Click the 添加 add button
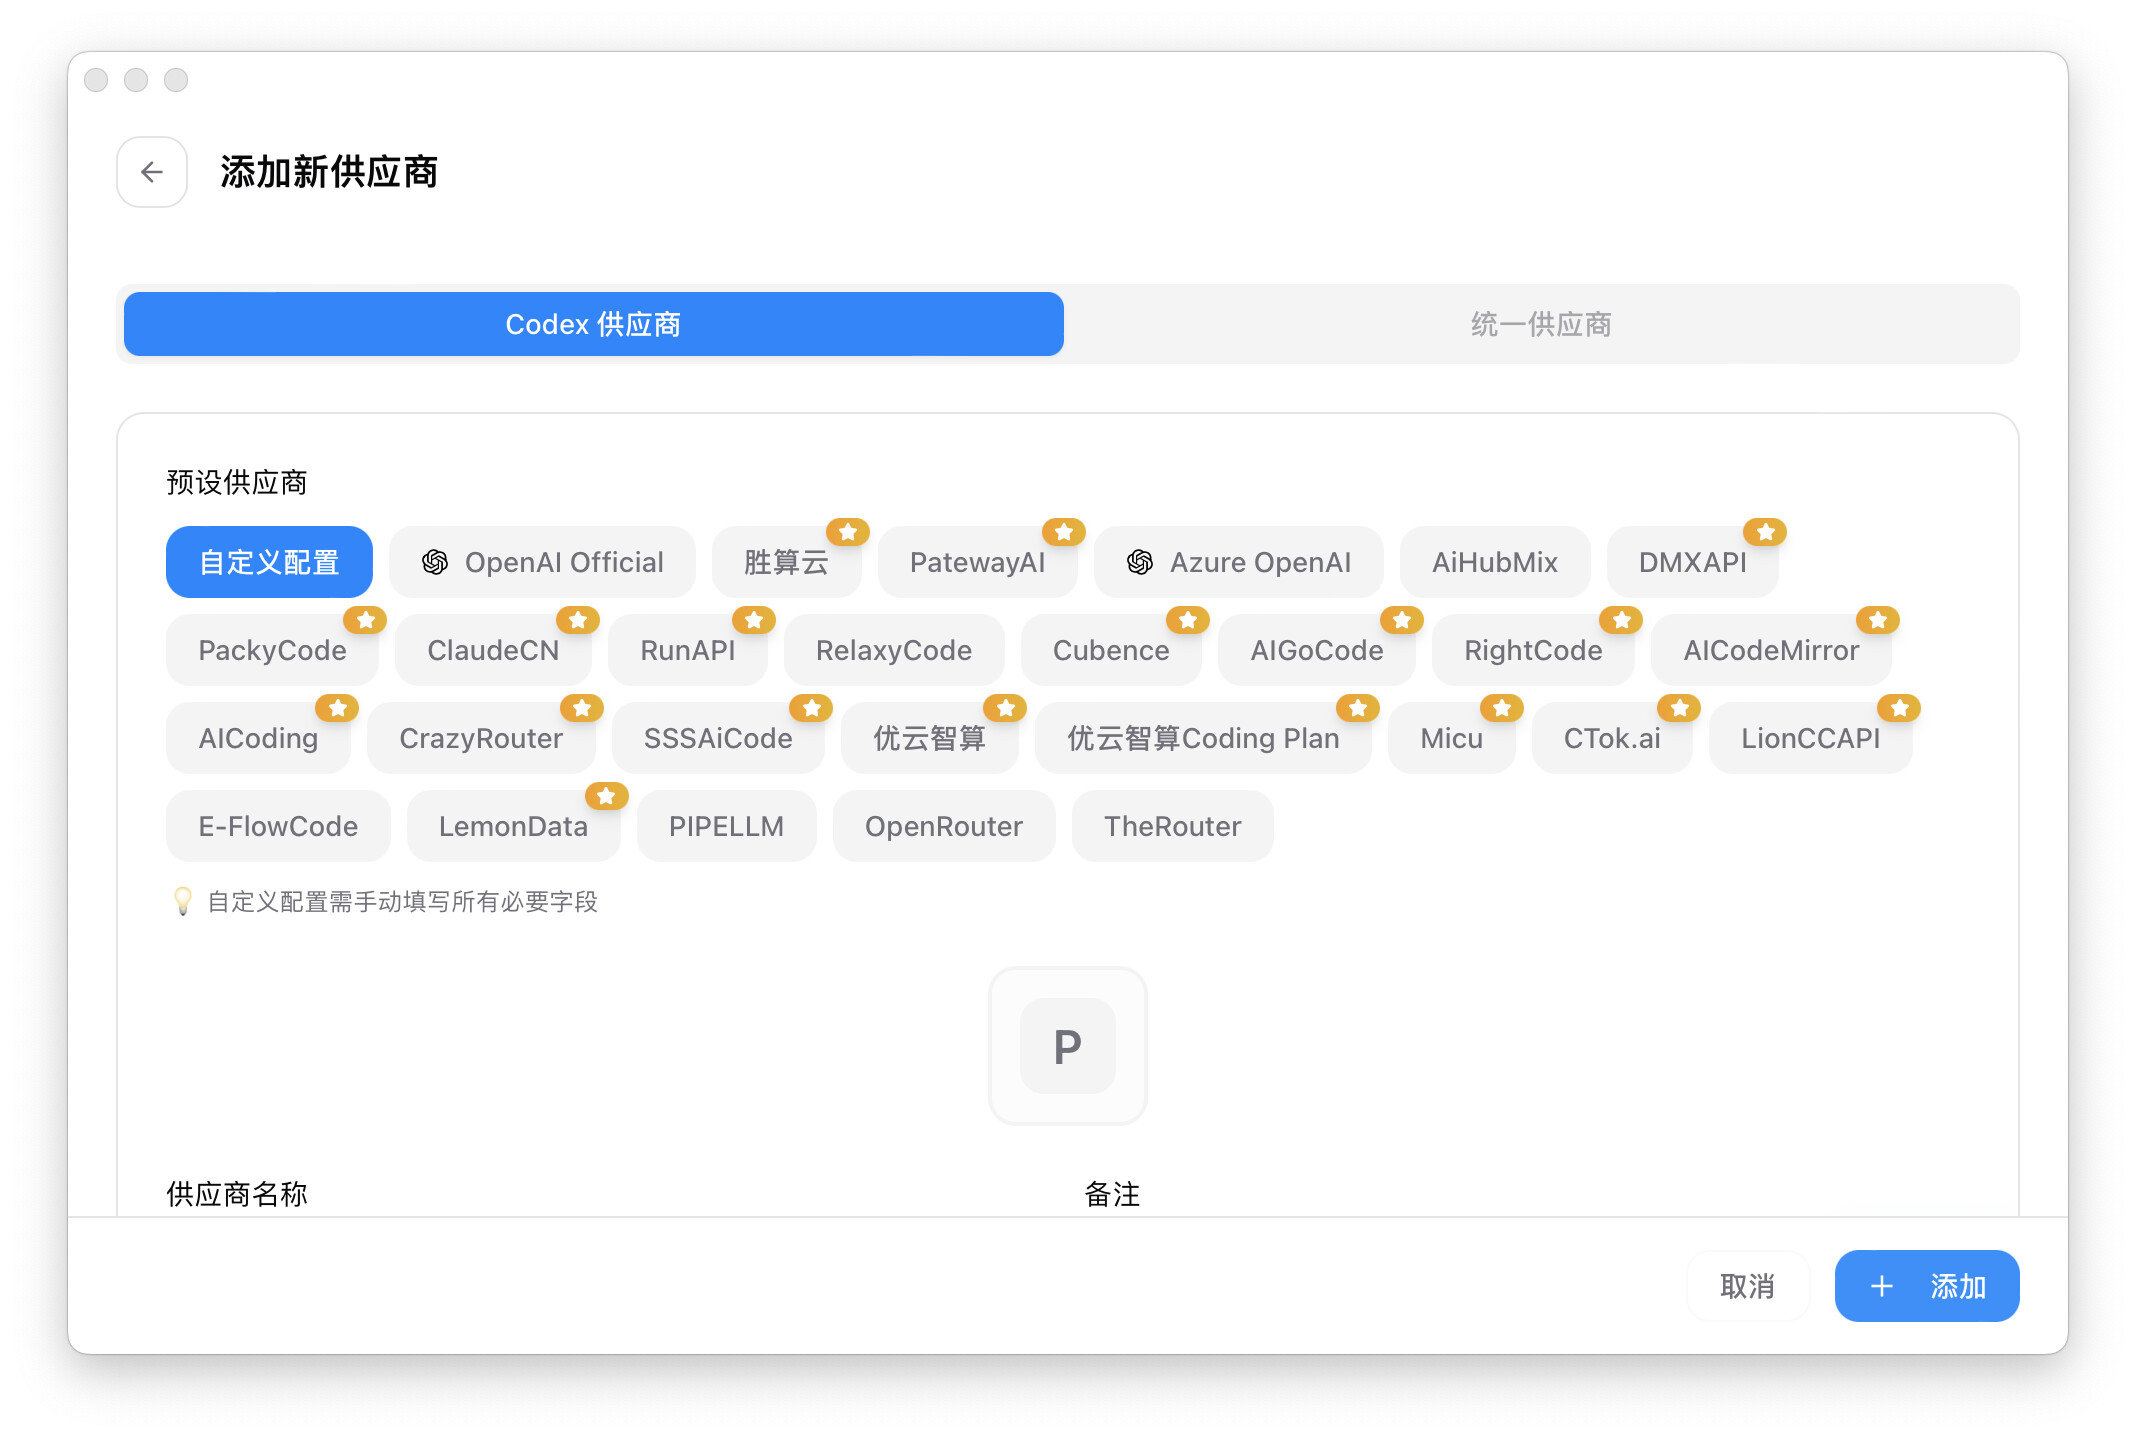Image resolution: width=2136 pixels, height=1438 pixels. (1927, 1286)
